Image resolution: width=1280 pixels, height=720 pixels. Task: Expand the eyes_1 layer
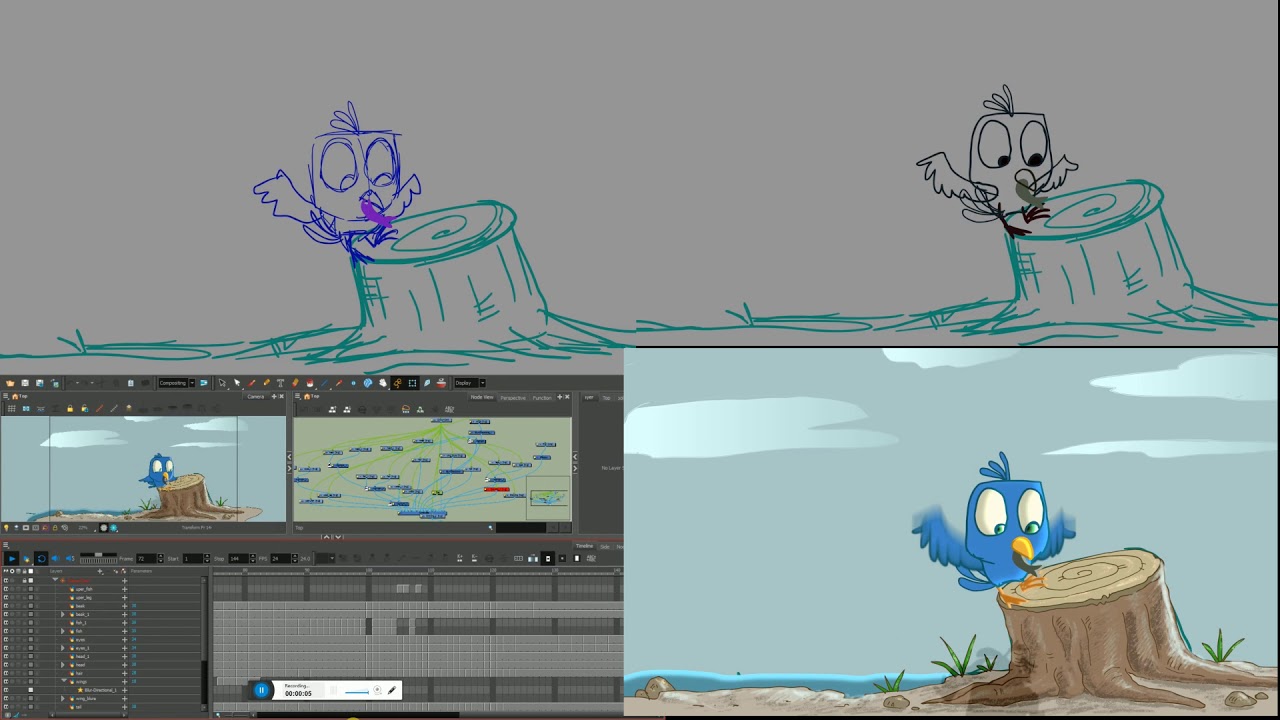coord(62,648)
